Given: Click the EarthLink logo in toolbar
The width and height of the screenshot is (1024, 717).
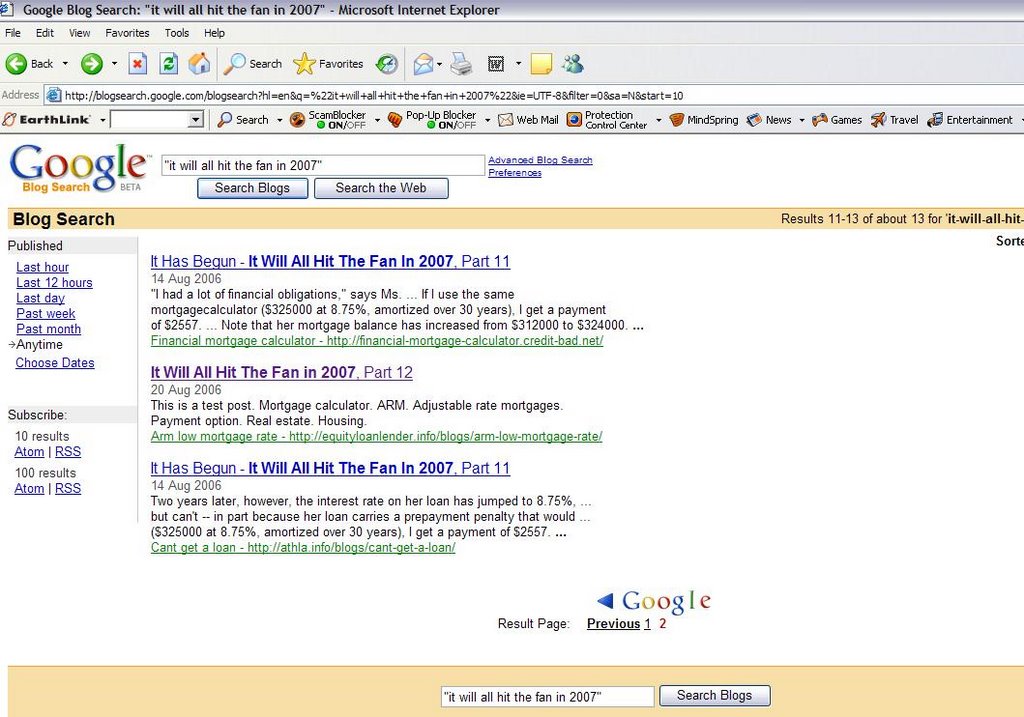Looking at the screenshot, I should coord(46,120).
